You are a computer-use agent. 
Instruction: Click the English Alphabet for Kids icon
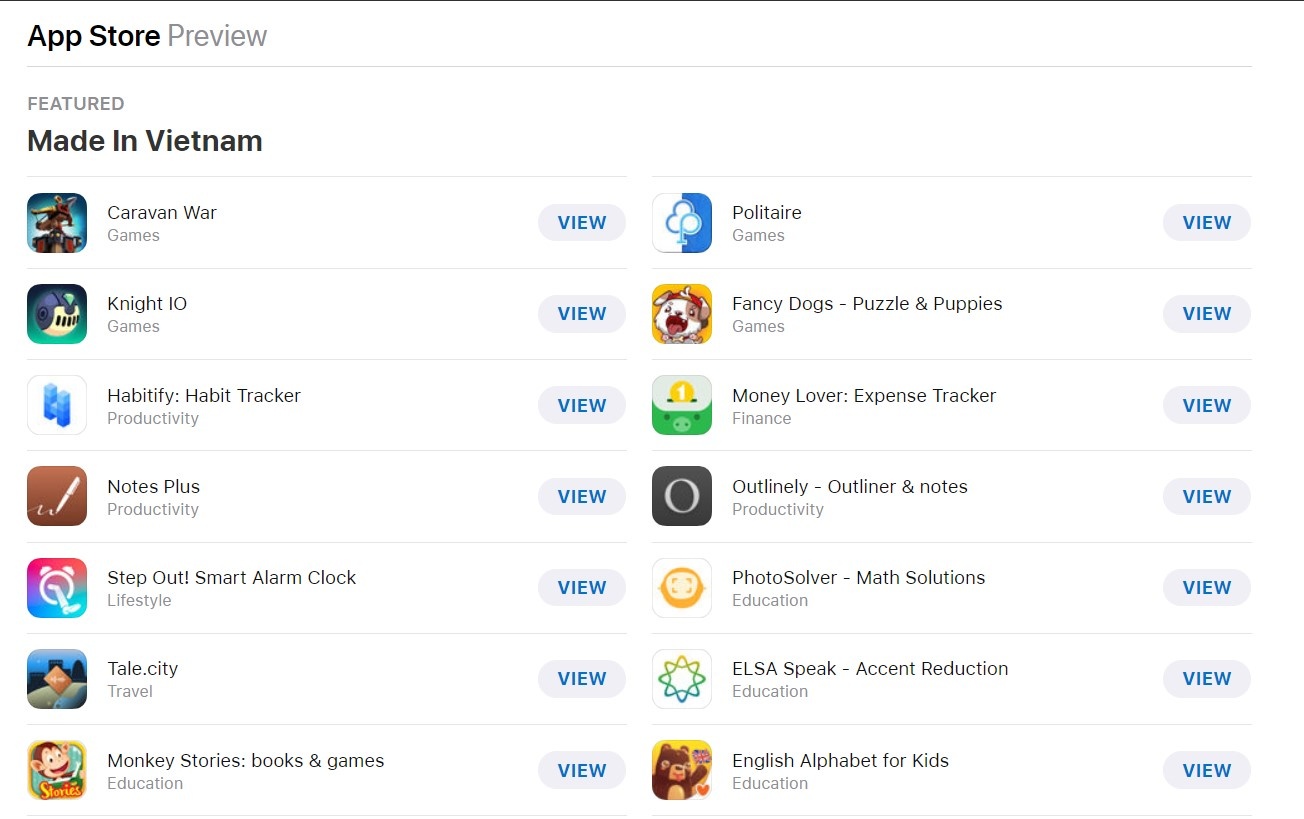[x=681, y=770]
